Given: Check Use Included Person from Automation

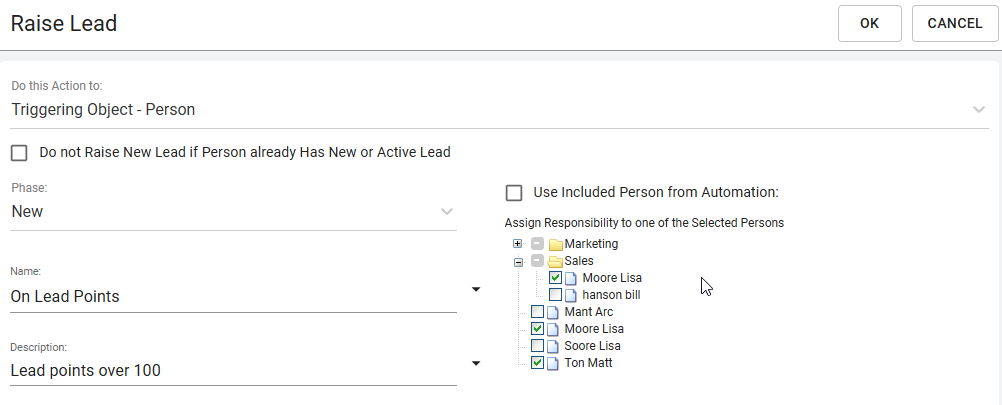Looking at the screenshot, I should (514, 192).
